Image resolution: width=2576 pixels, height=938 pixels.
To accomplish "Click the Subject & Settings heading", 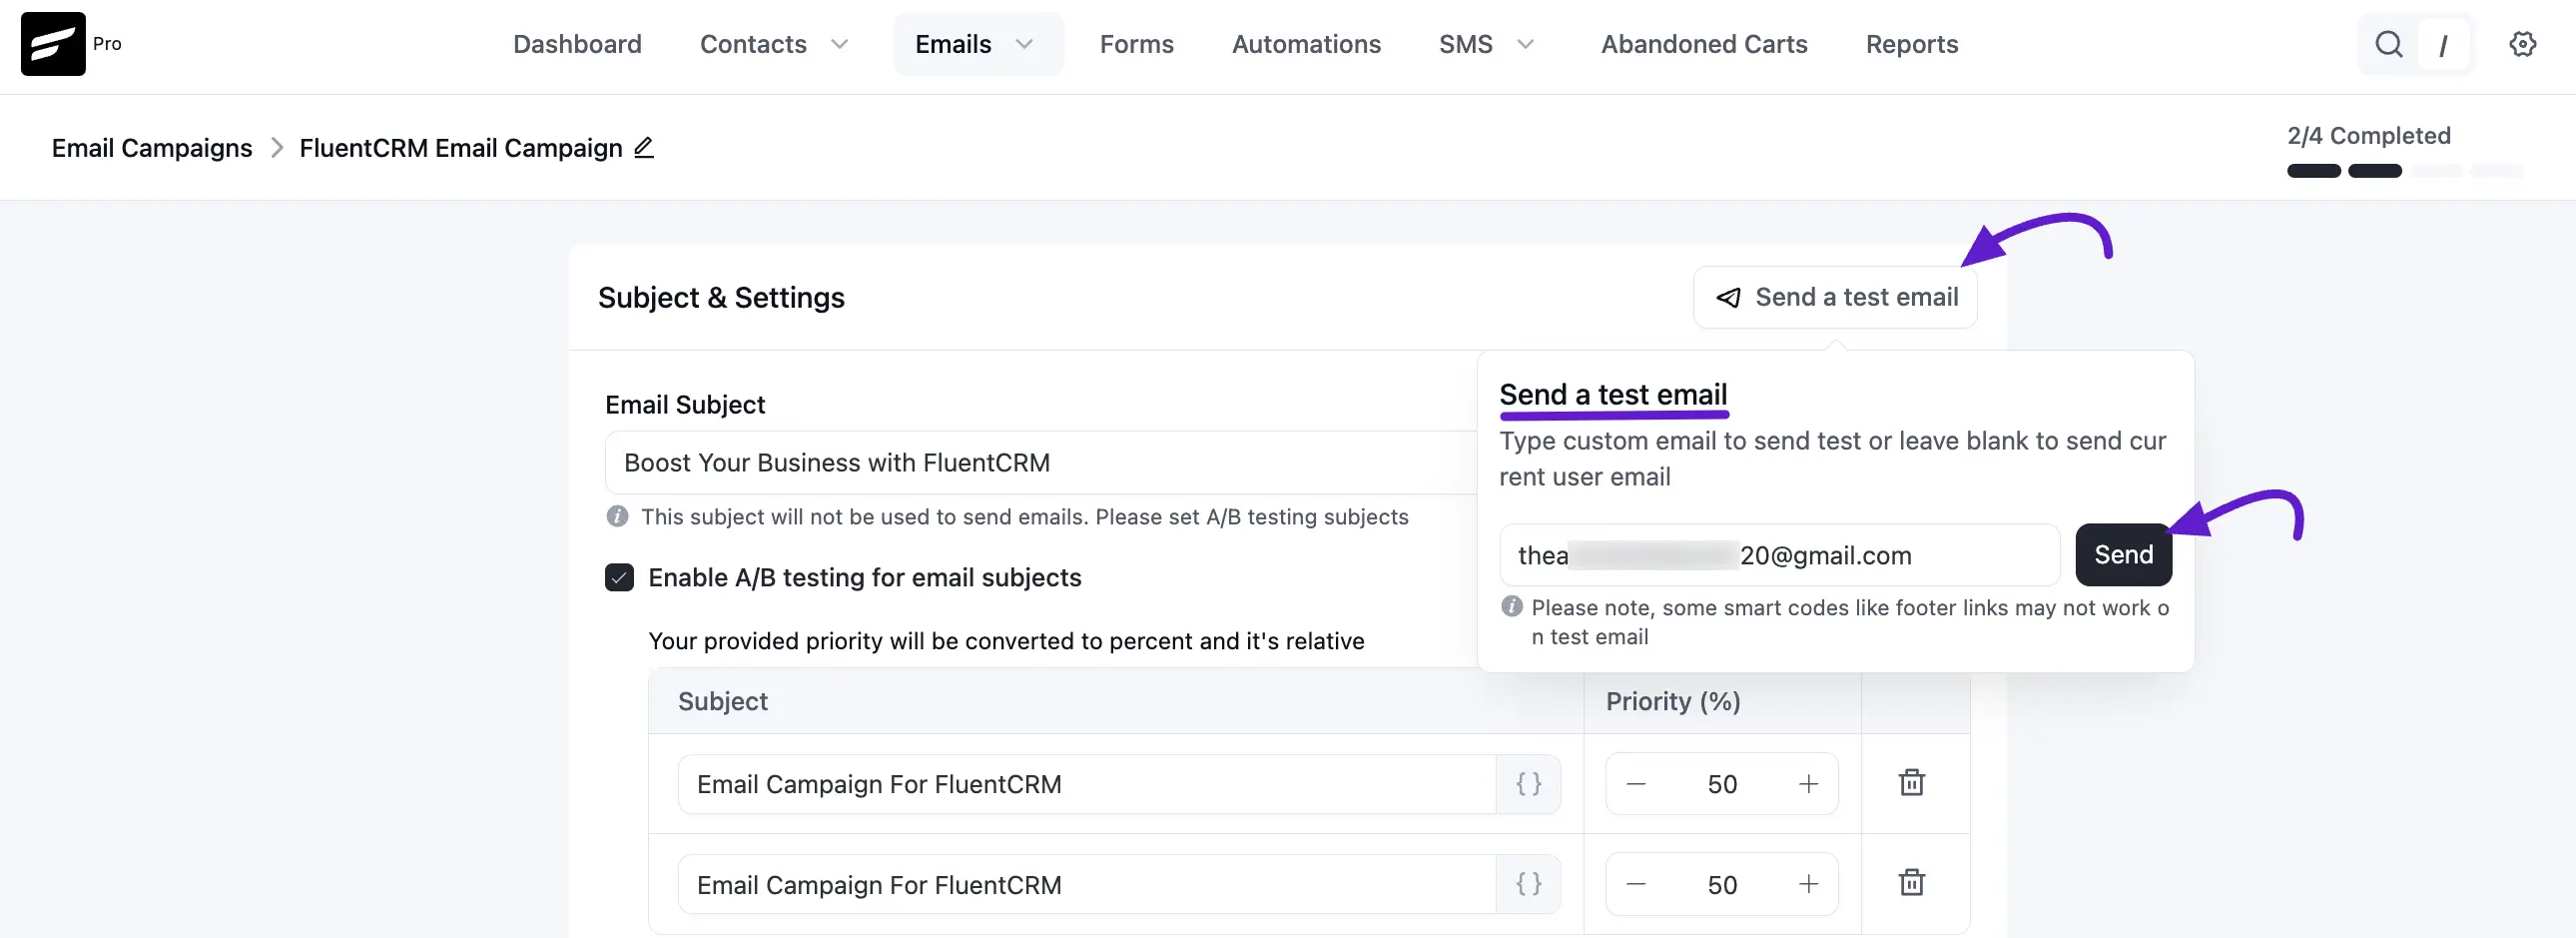I will pyautogui.click(x=721, y=297).
